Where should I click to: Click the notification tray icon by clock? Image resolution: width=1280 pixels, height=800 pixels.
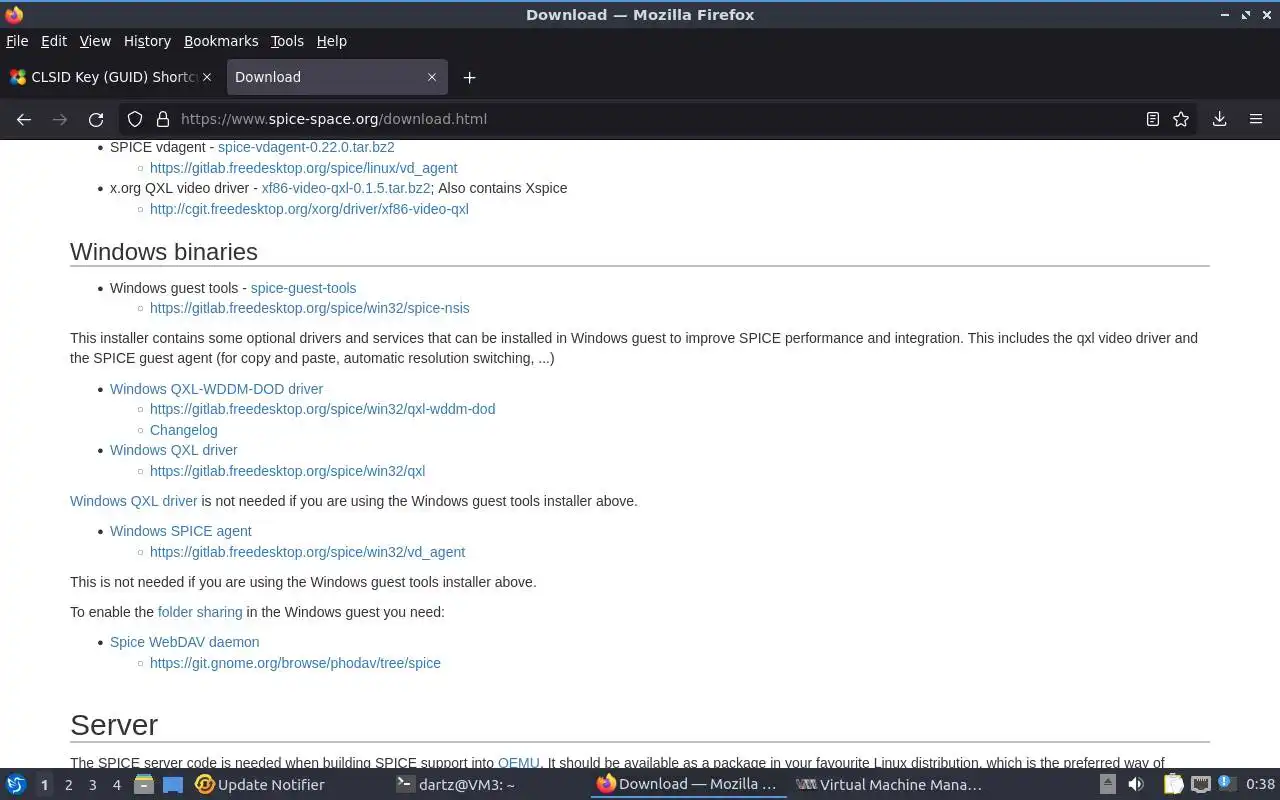click(1227, 785)
